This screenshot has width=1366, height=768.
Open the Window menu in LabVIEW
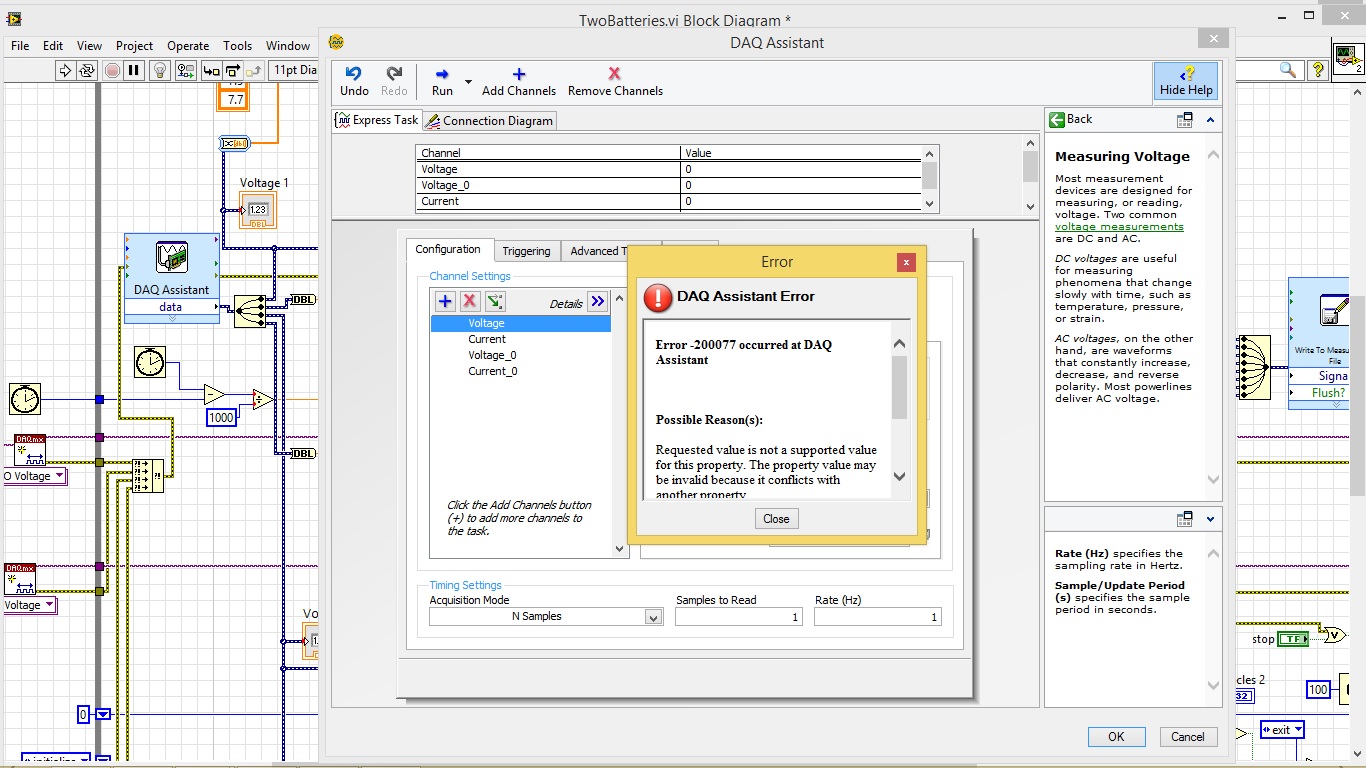(x=288, y=45)
